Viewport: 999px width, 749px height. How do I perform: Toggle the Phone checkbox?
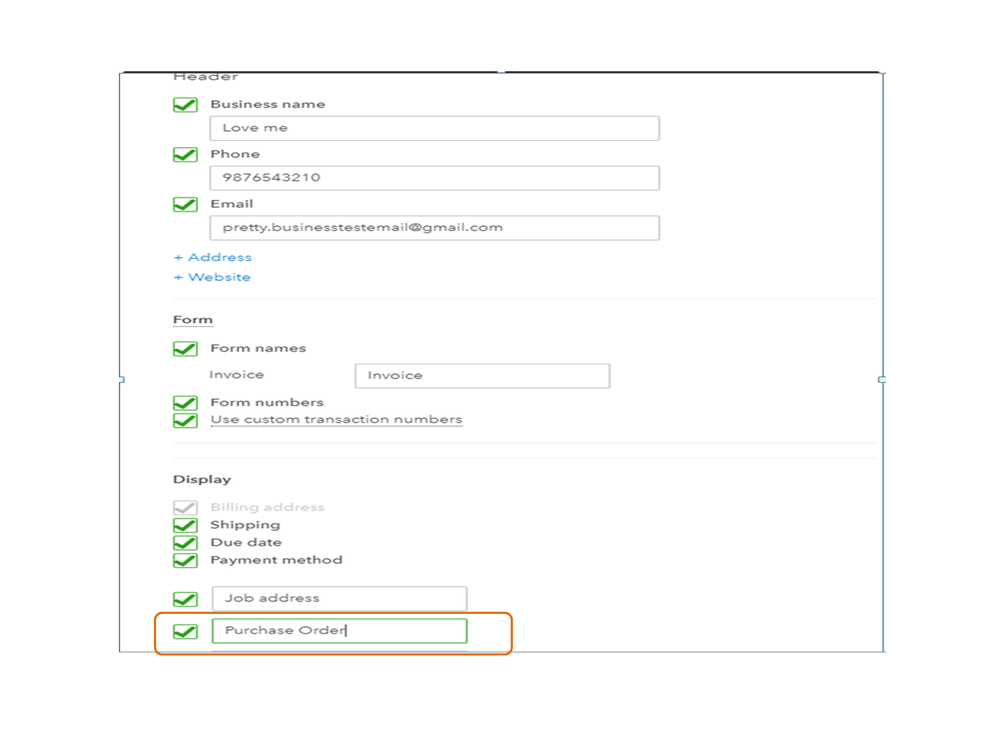tap(185, 155)
